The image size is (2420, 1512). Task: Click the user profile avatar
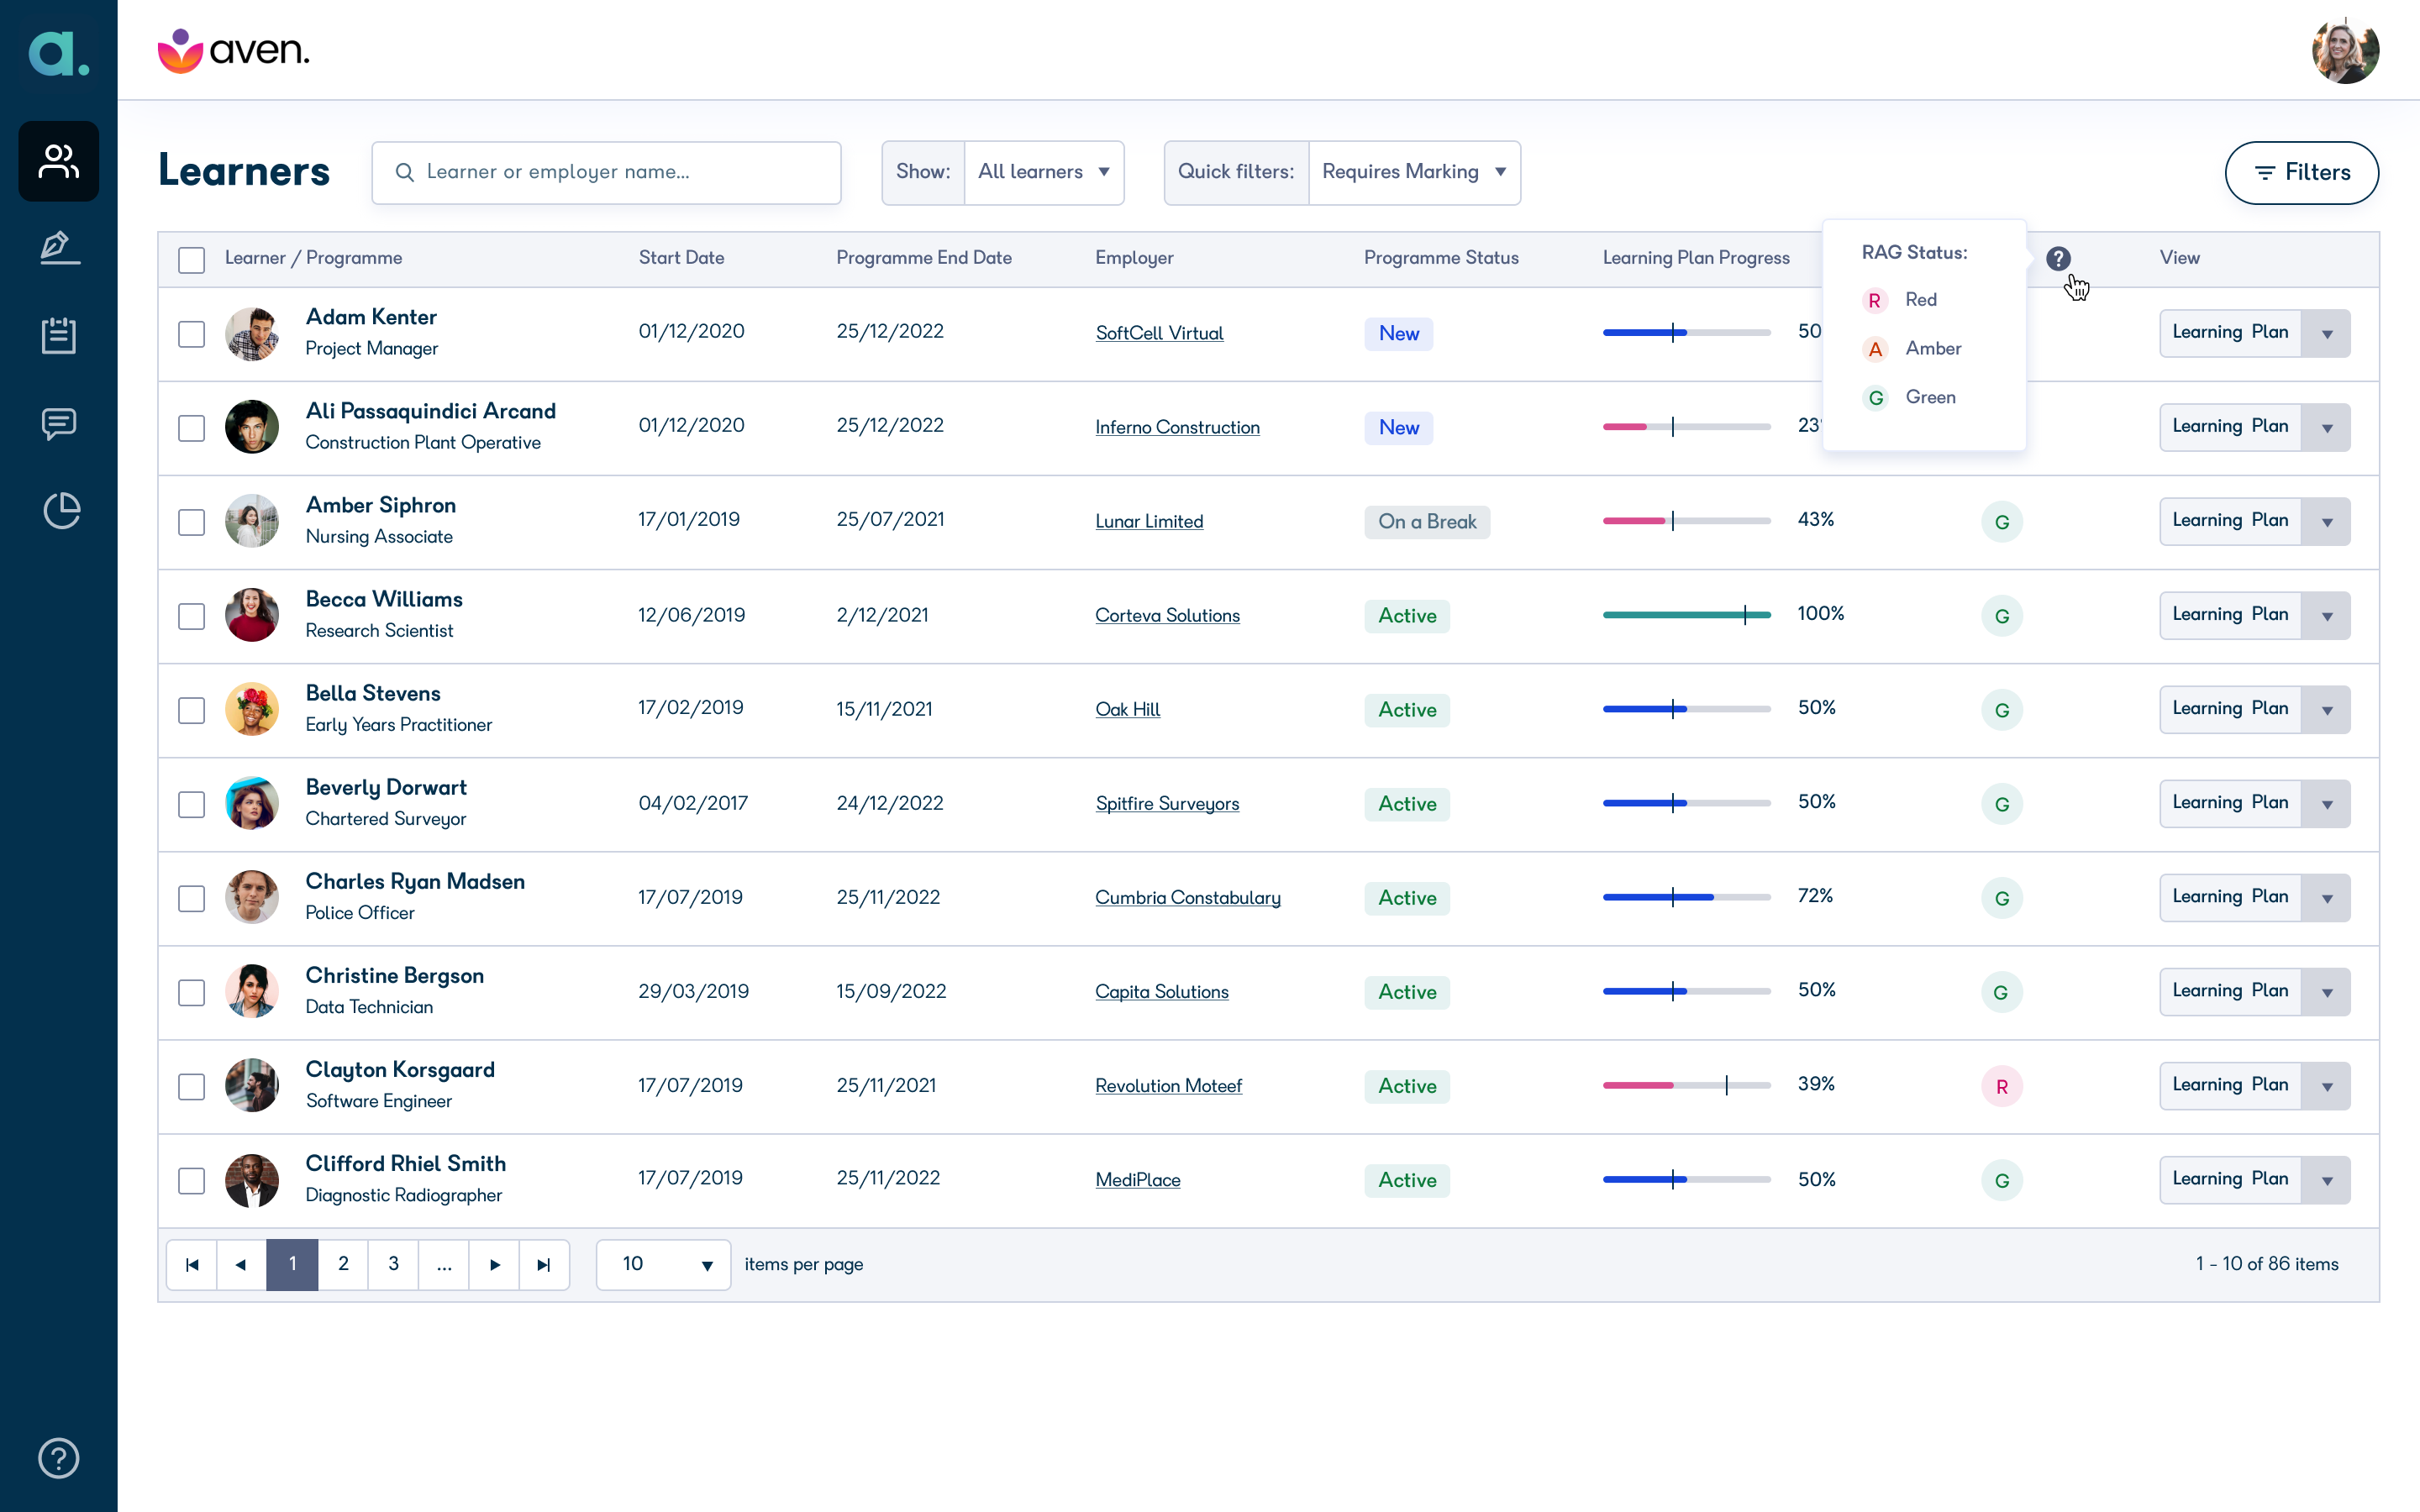pos(2345,50)
